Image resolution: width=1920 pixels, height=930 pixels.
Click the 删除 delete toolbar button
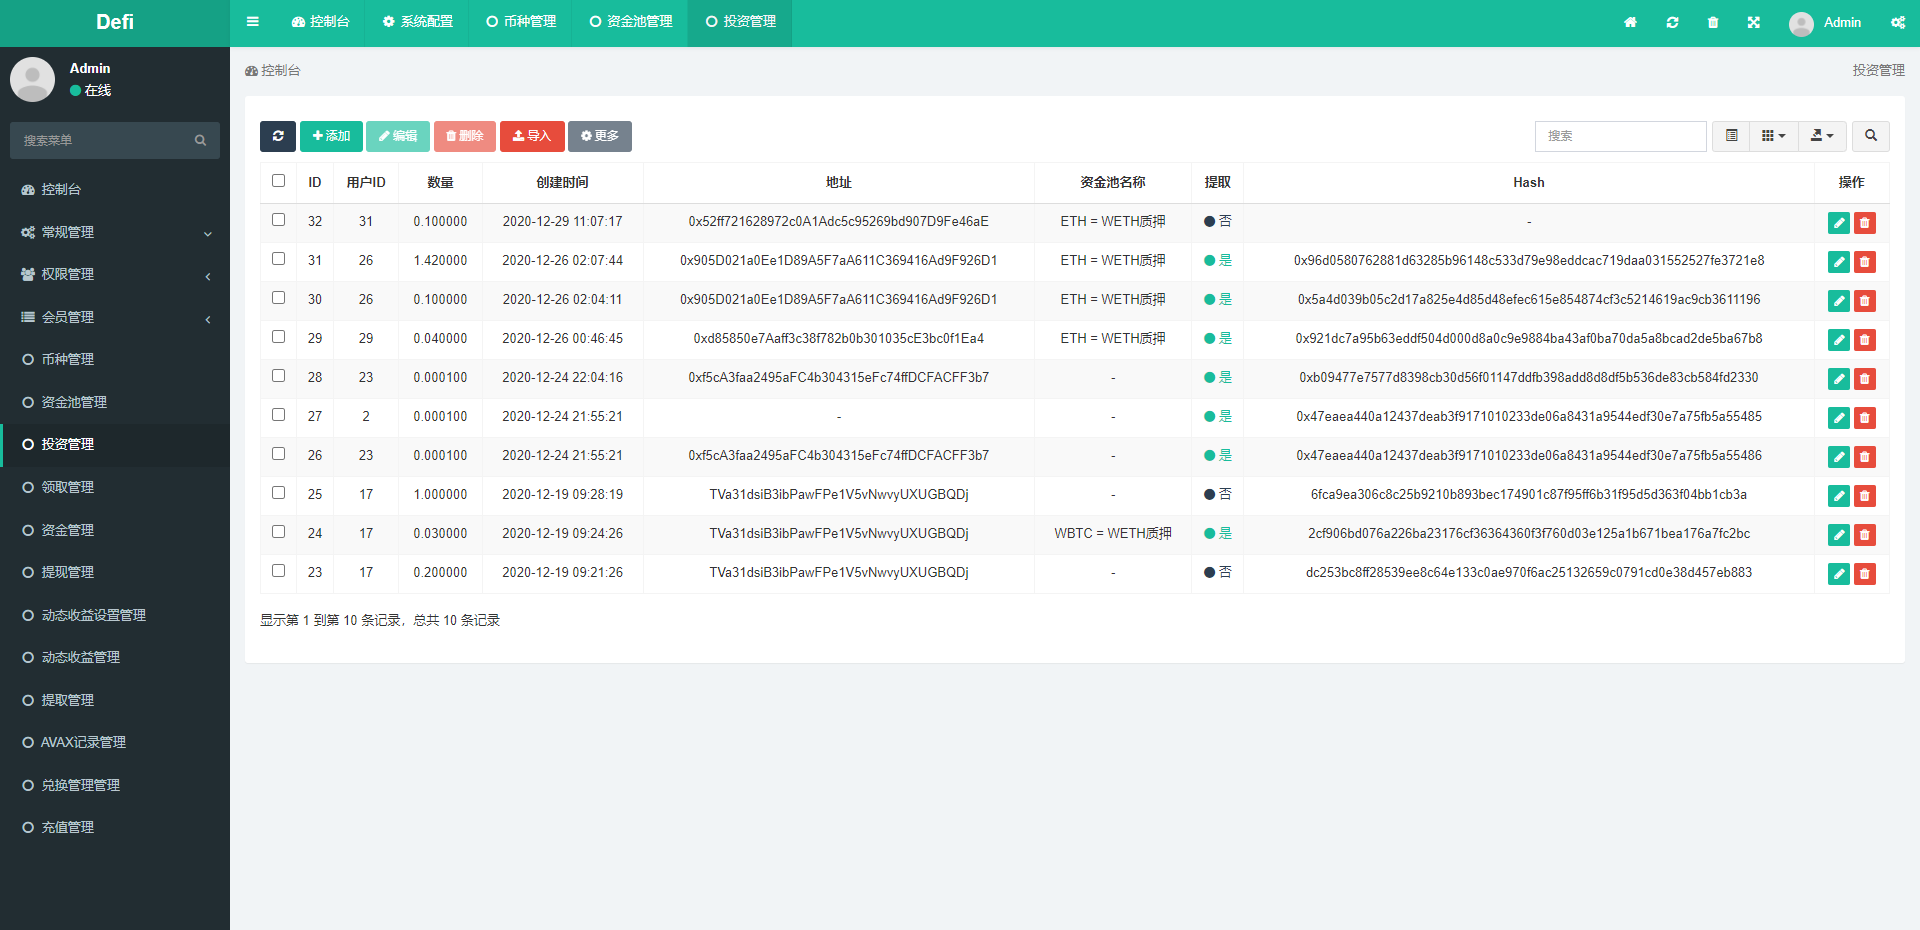click(x=465, y=136)
